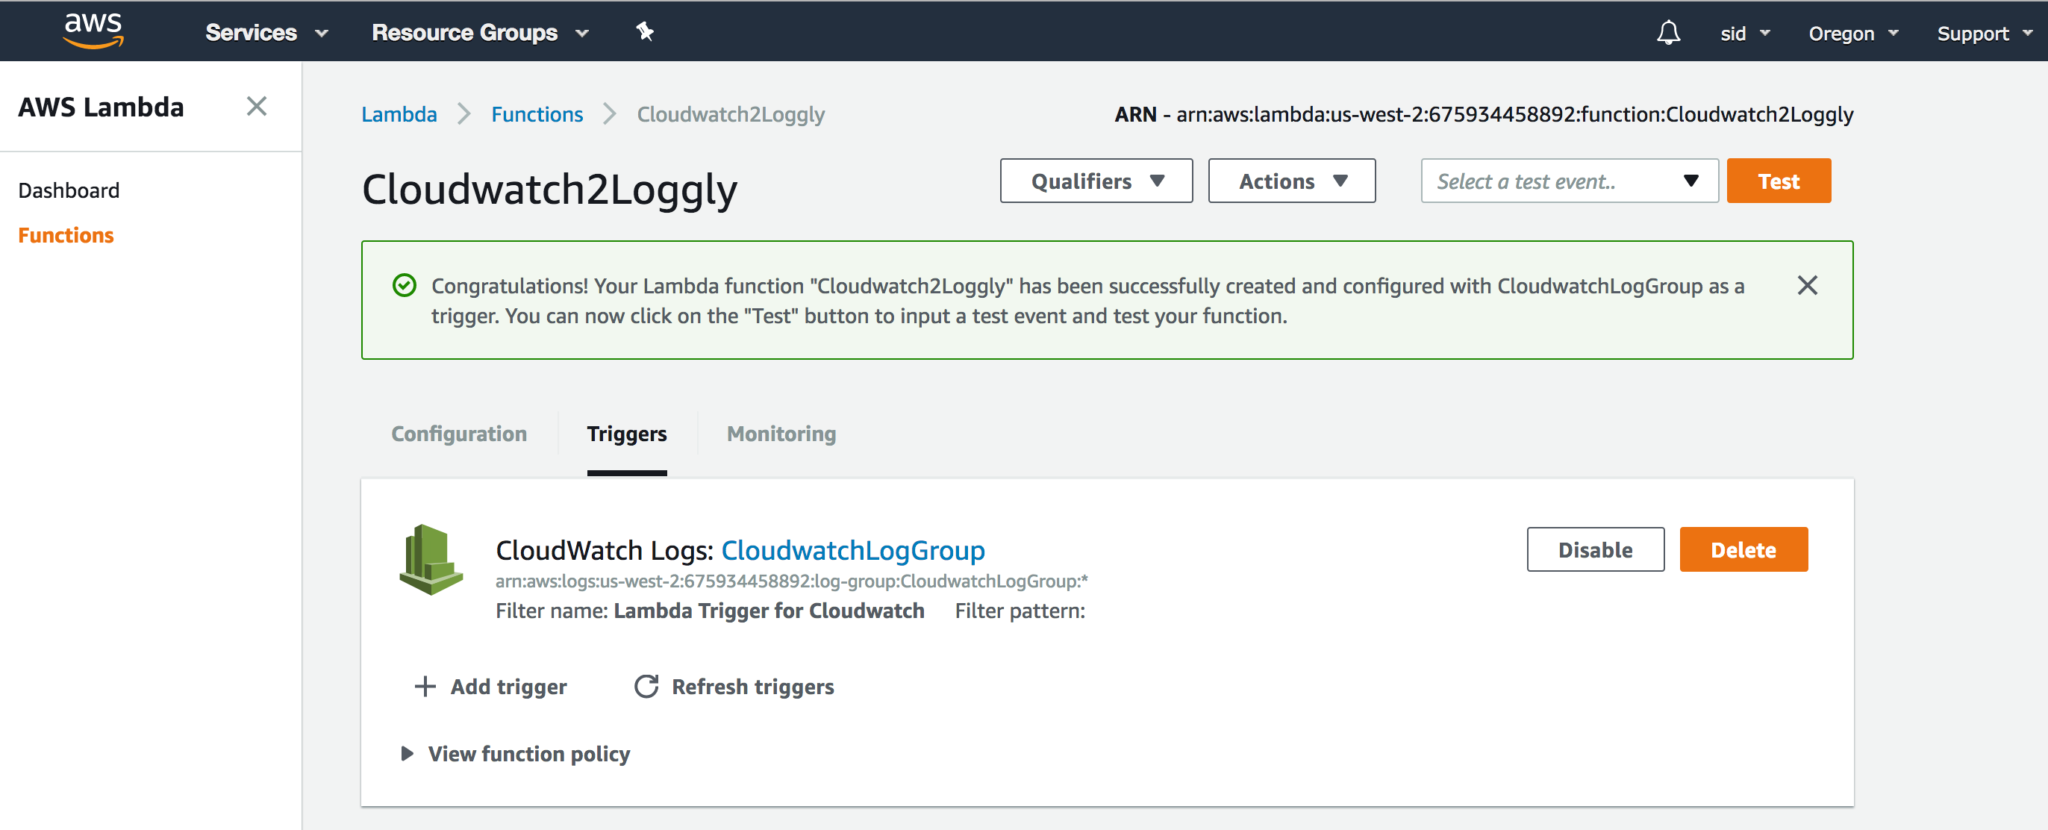Select the Triggers tab
2048x830 pixels.
(627, 434)
